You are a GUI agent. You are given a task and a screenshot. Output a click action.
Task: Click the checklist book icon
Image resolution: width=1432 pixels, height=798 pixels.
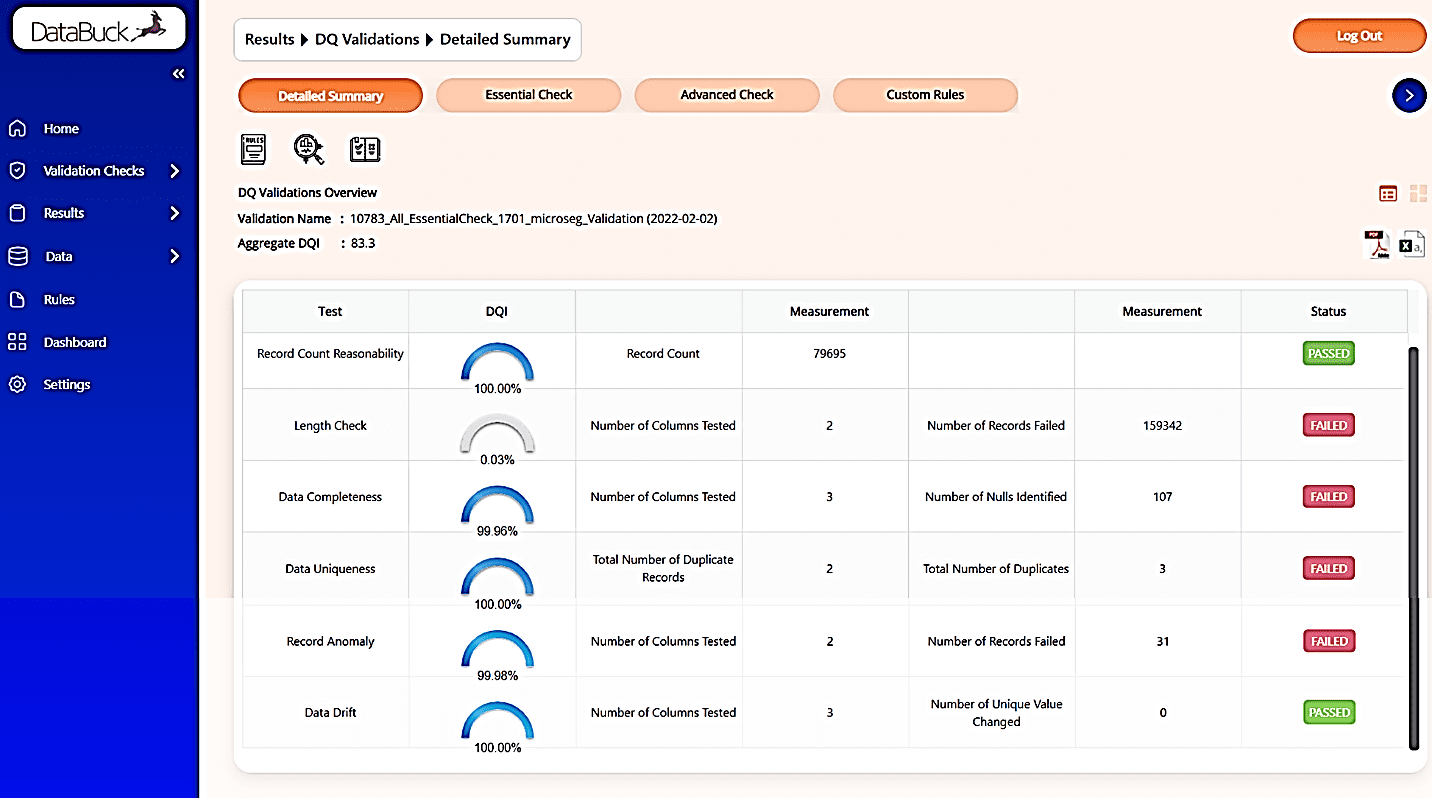tap(364, 149)
